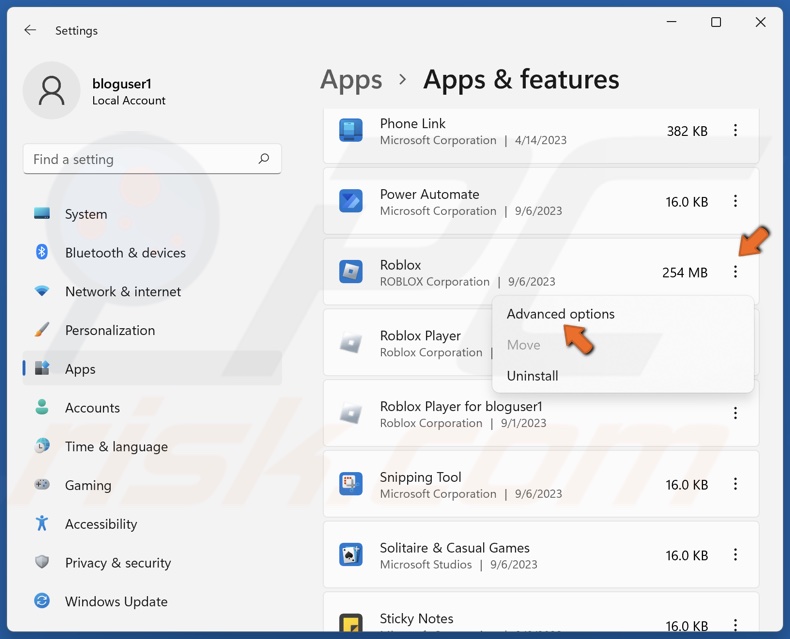Go back with the Settings back arrow

[30, 30]
